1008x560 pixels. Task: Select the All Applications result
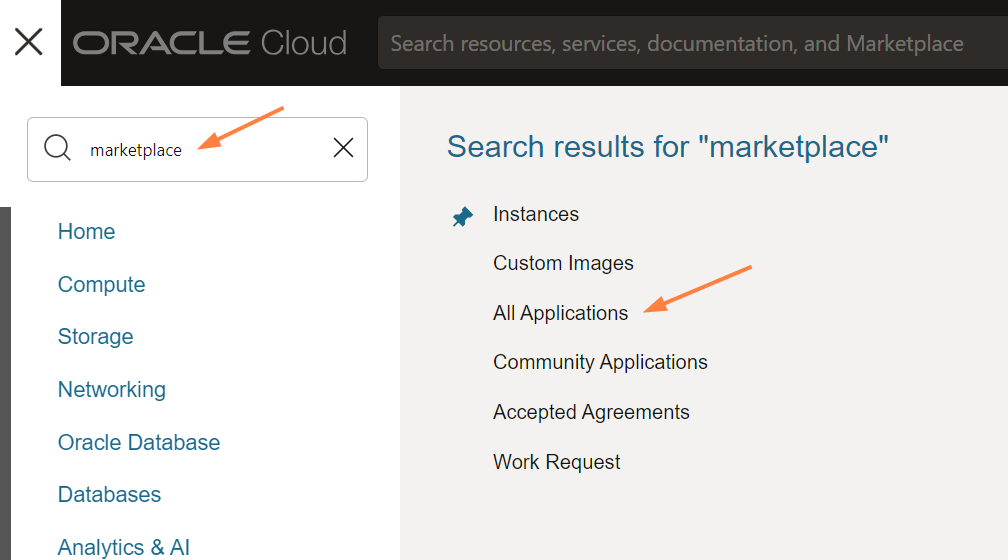560,313
